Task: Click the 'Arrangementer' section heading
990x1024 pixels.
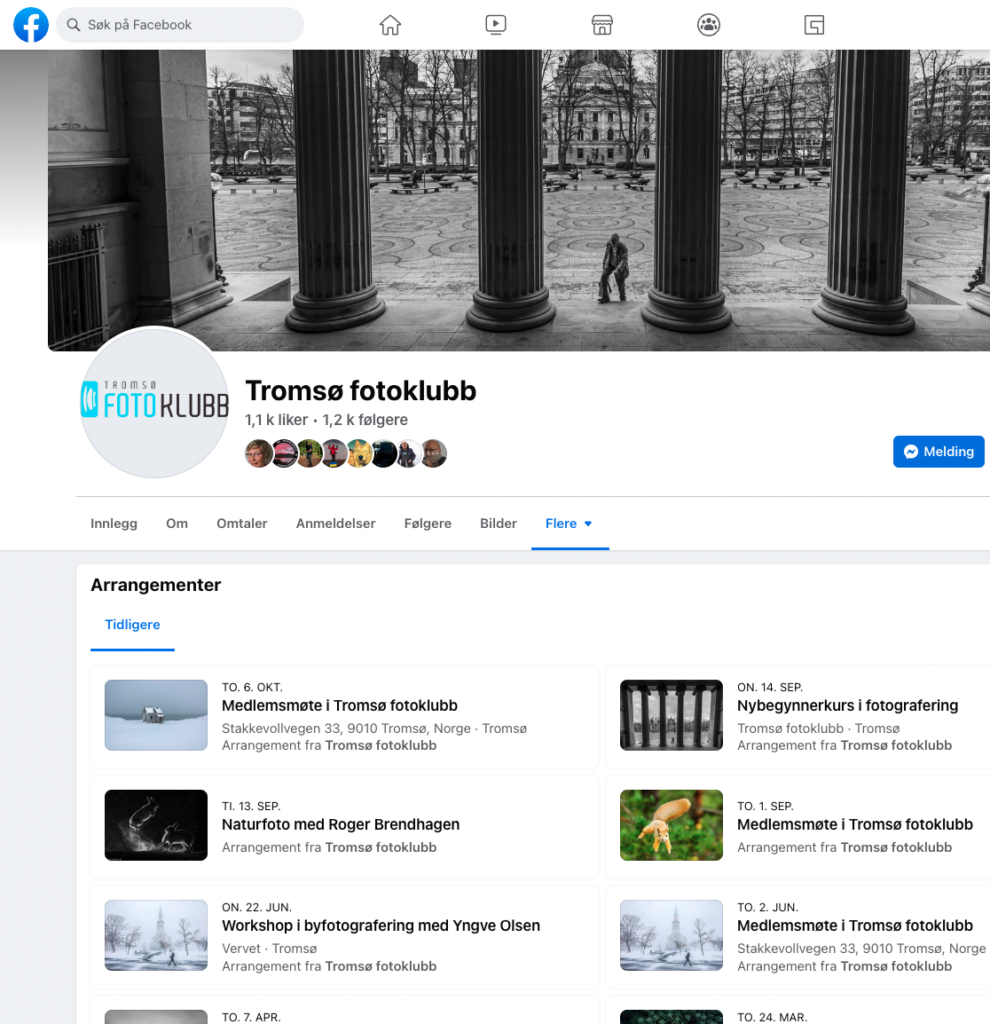Action: 155,584
